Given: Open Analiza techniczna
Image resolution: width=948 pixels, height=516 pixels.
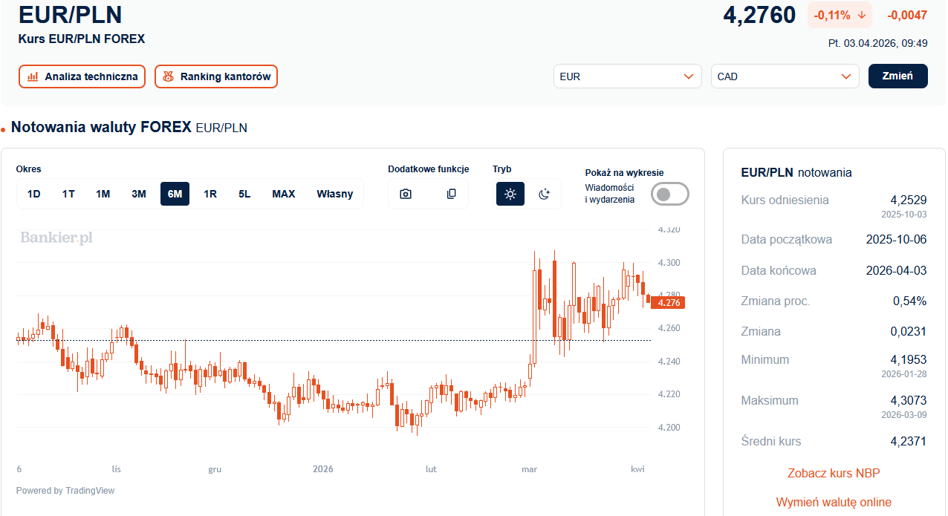Looking at the screenshot, I should tap(82, 77).
